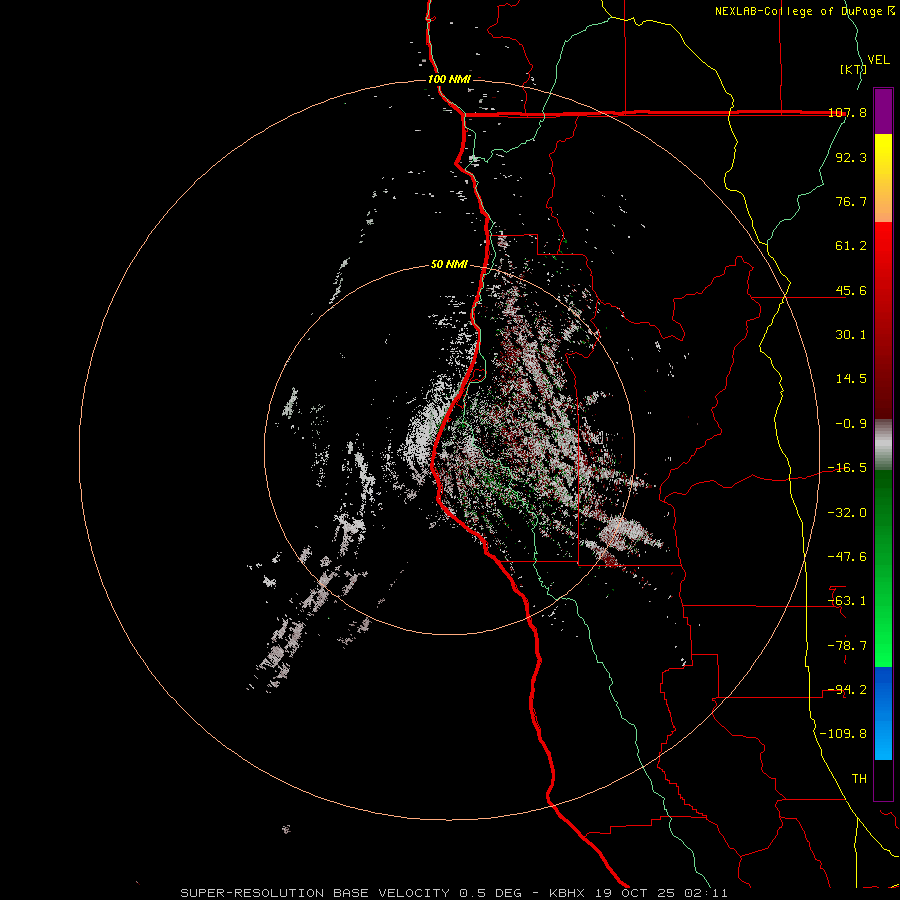Click the -78.7 velocity scale value
Screen dimensions: 900x900
coord(848,645)
